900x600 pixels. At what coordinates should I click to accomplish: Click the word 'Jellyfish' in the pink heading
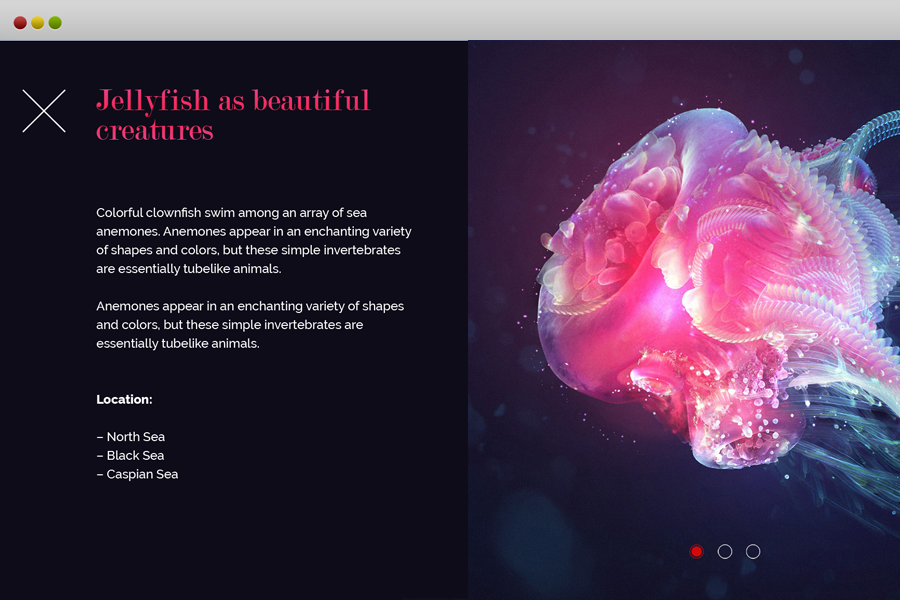[153, 101]
